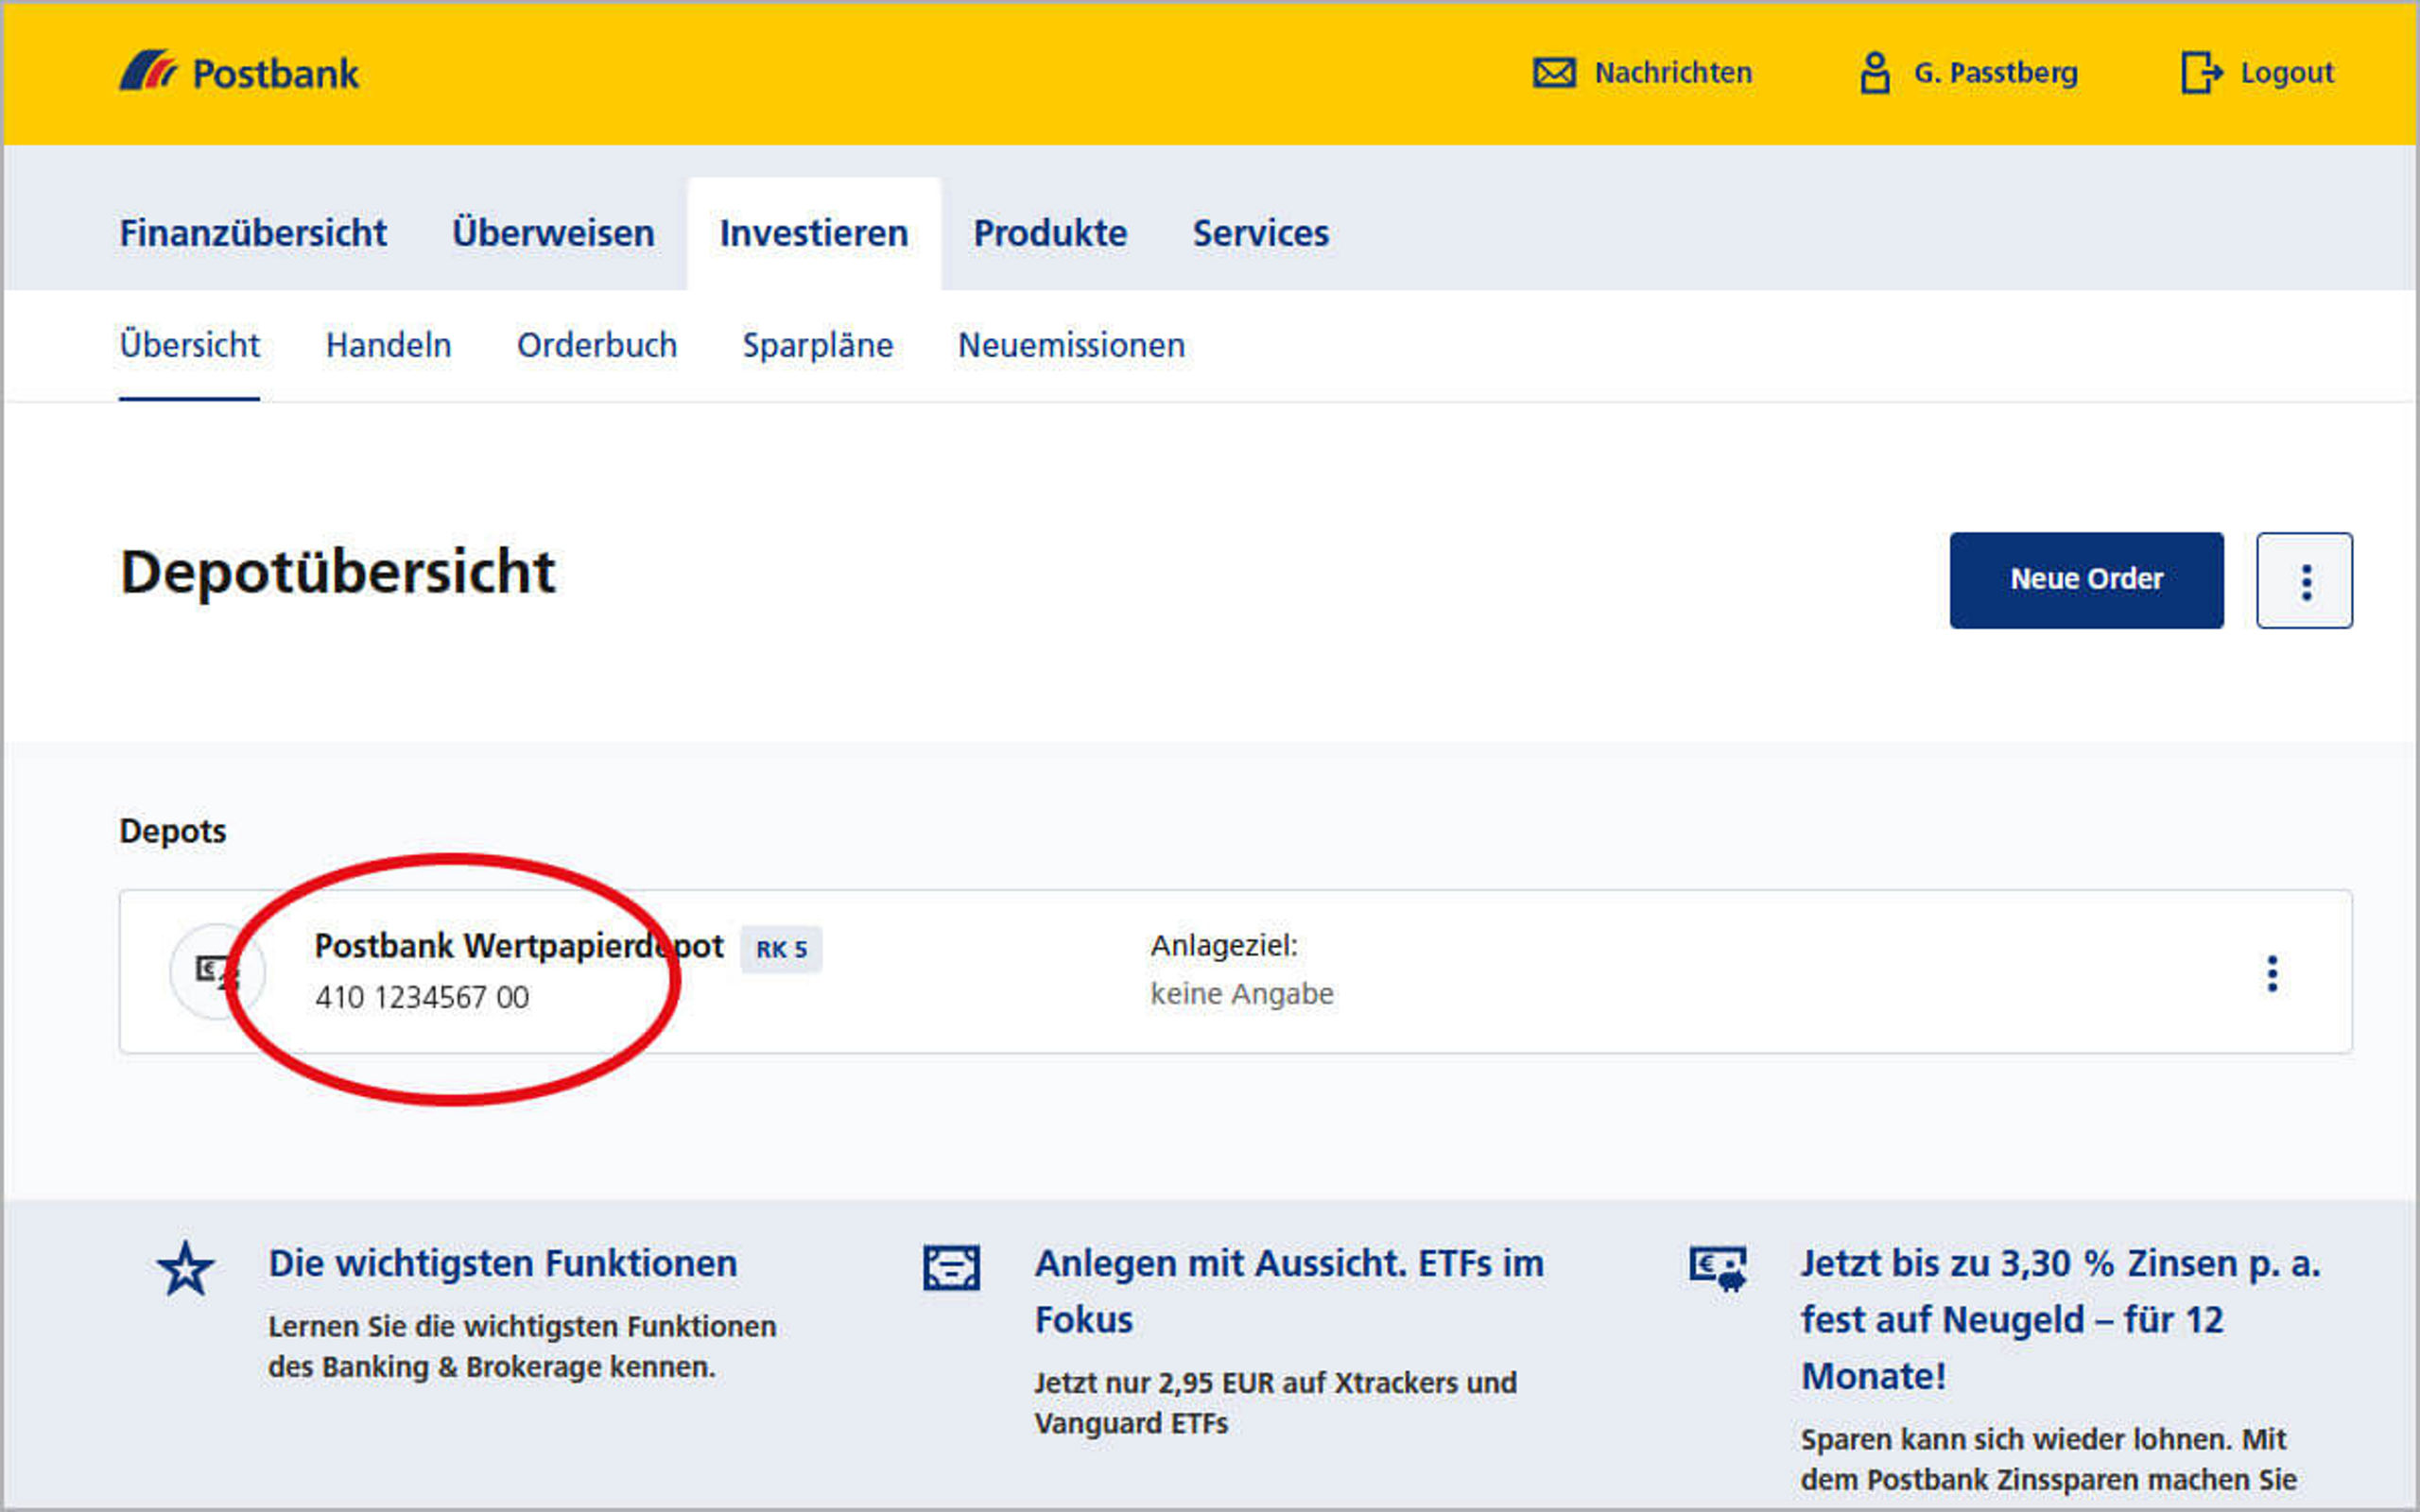
Task: Open Anlegen mit Aussicht ETFs link
Action: 1289,1291
